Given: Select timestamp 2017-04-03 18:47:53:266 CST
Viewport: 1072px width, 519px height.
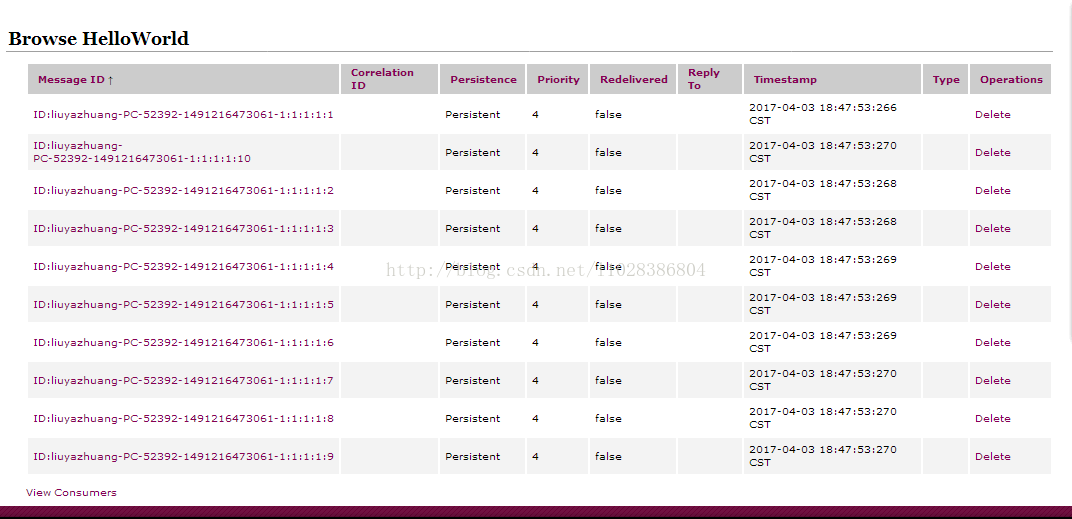Looking at the screenshot, I should 822,114.
